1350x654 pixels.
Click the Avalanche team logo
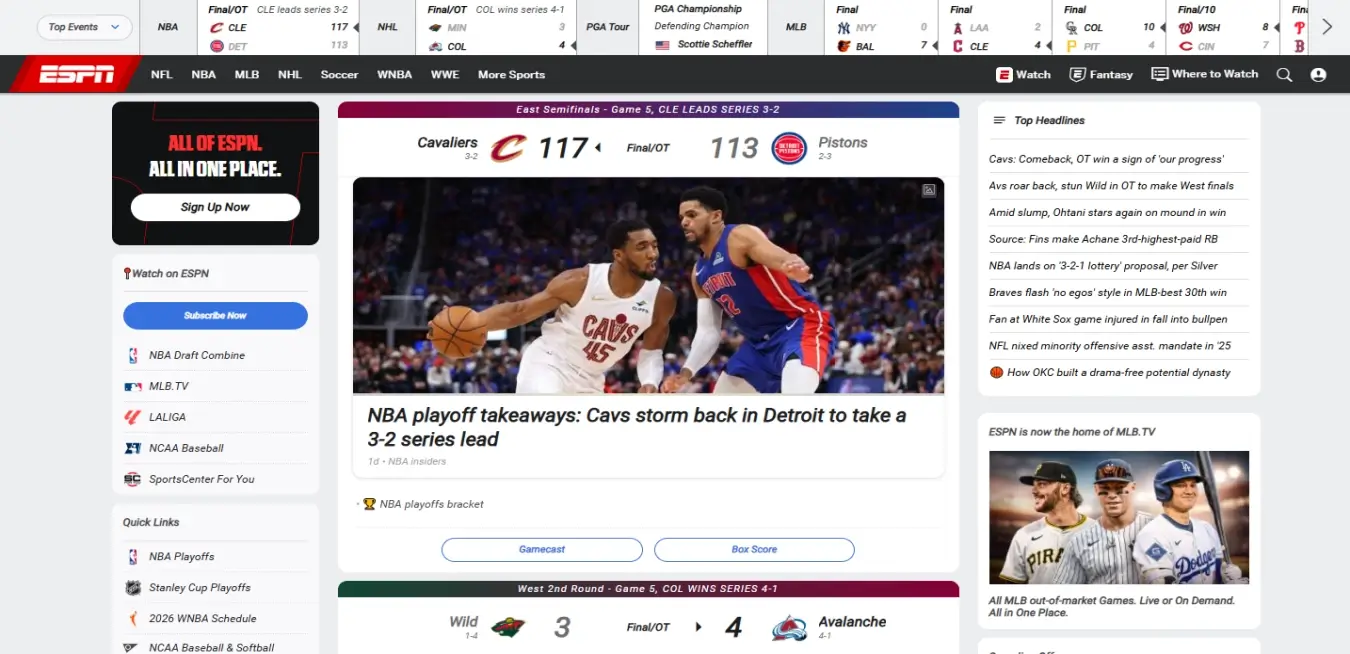(789, 627)
